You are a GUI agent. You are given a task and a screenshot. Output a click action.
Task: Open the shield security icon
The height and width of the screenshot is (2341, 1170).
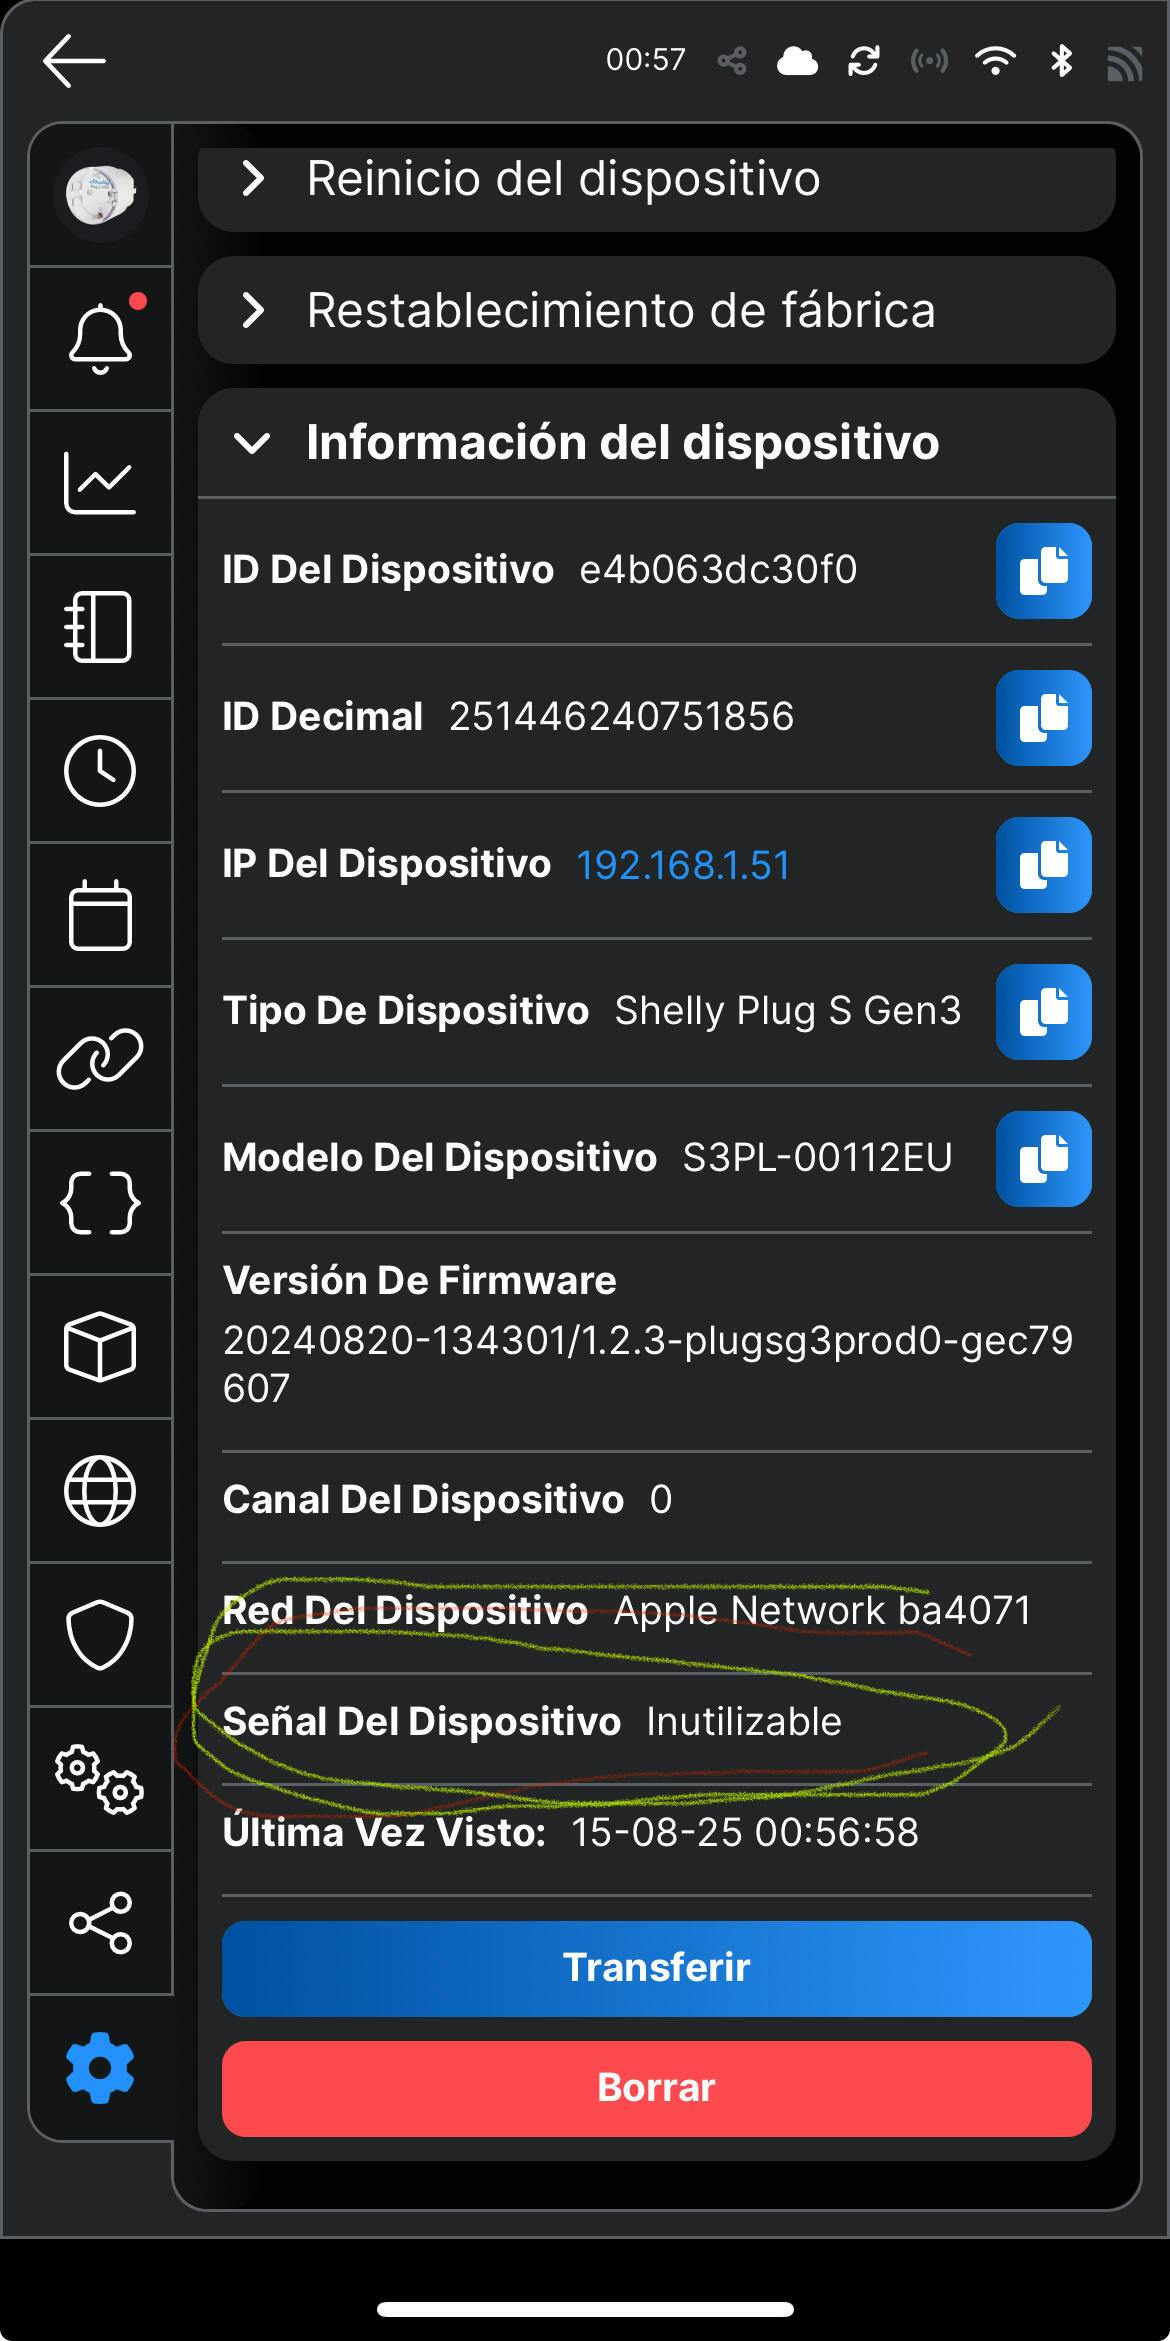[x=100, y=1635]
